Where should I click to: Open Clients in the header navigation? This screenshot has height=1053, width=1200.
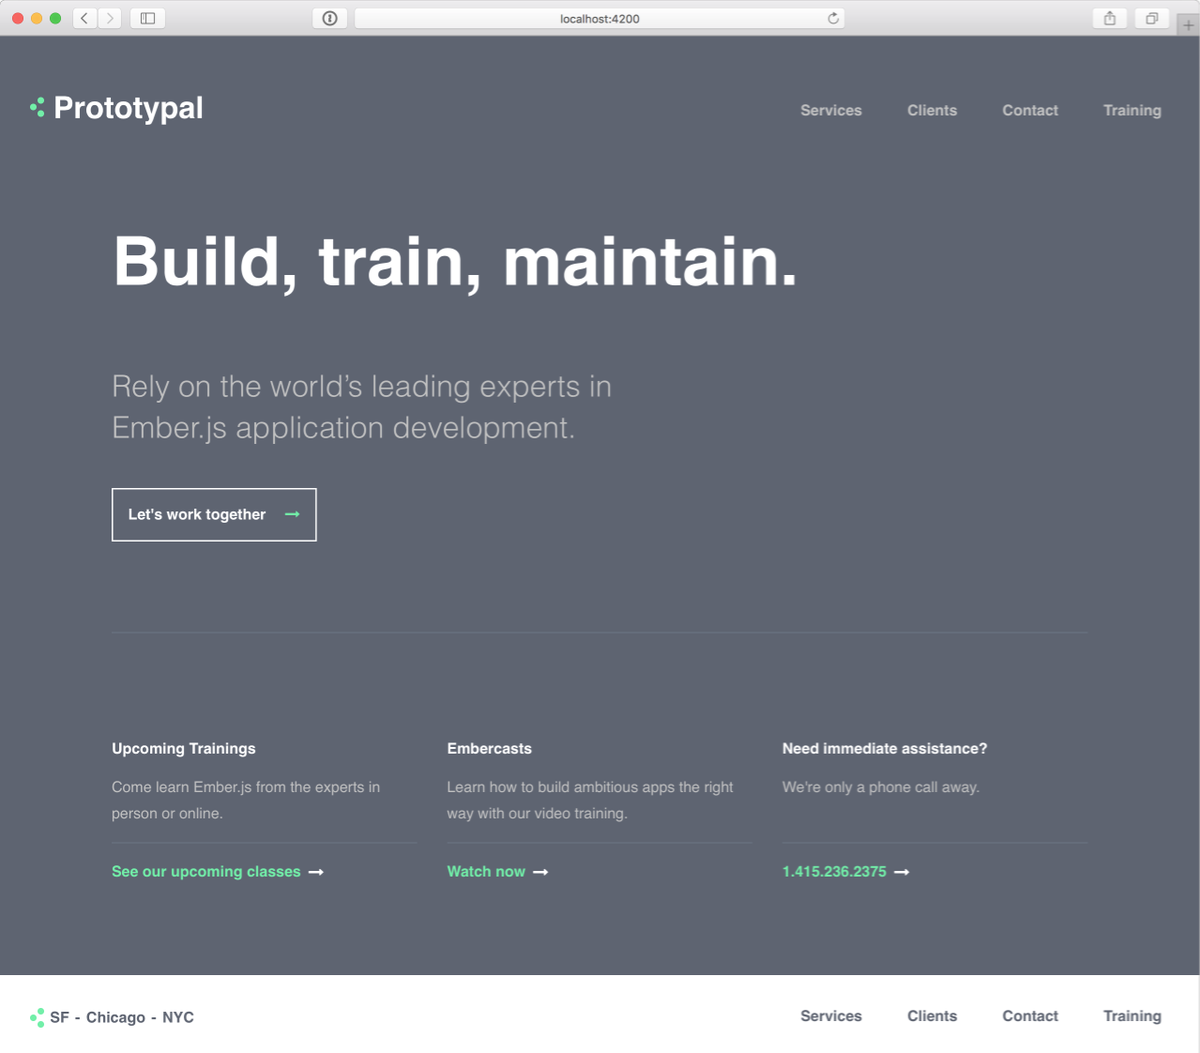coord(932,110)
